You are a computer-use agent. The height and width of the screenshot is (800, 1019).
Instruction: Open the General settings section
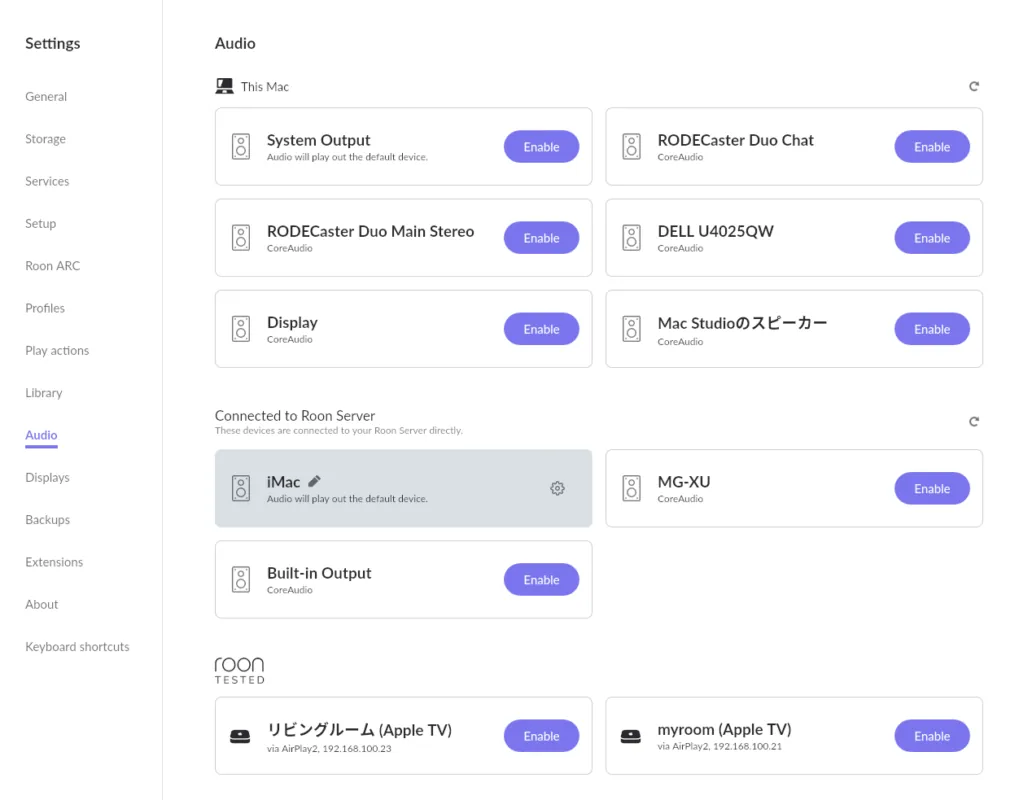tap(46, 97)
